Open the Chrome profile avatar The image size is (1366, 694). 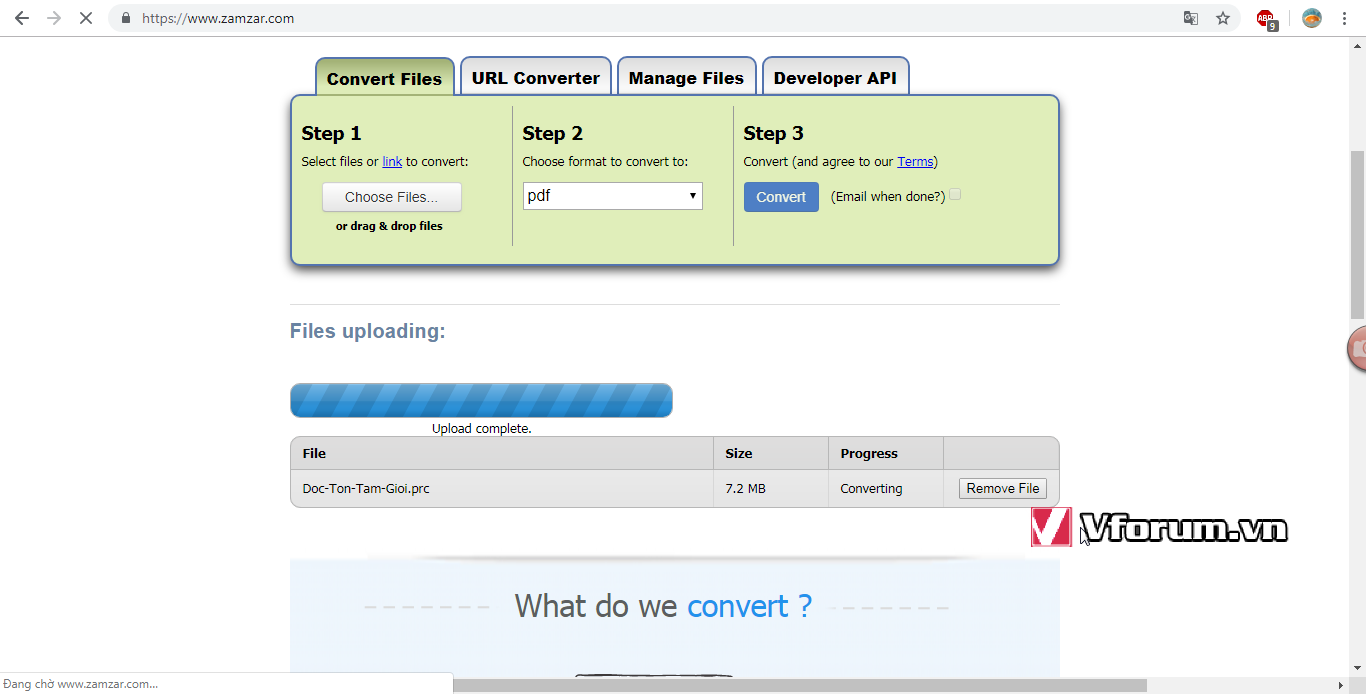point(1312,18)
